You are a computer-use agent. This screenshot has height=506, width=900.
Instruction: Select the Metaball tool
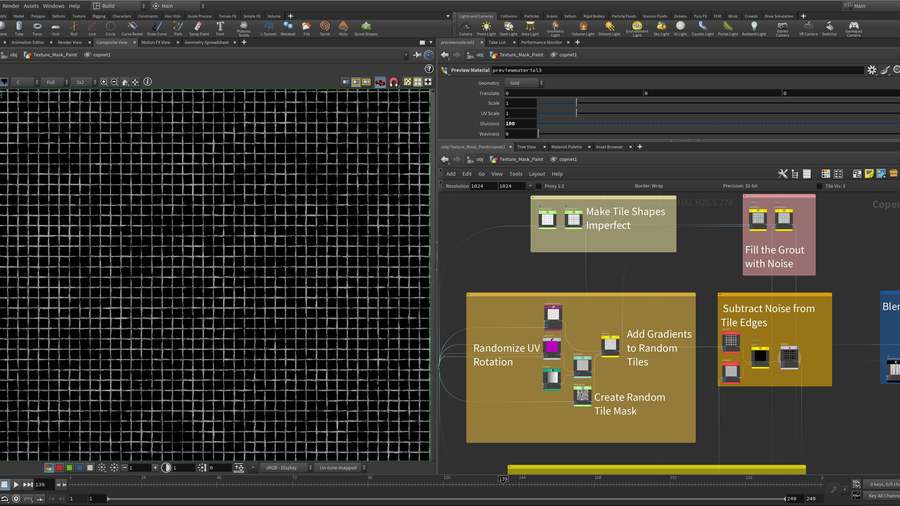coord(288,28)
